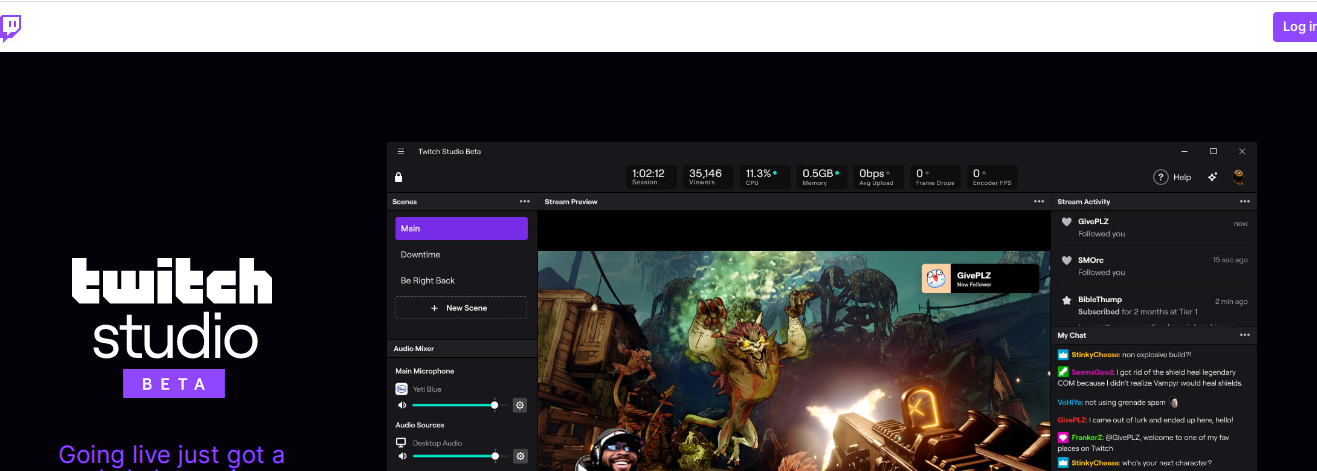
Task: Click the sparkle icon next to Help
Action: tap(1212, 177)
